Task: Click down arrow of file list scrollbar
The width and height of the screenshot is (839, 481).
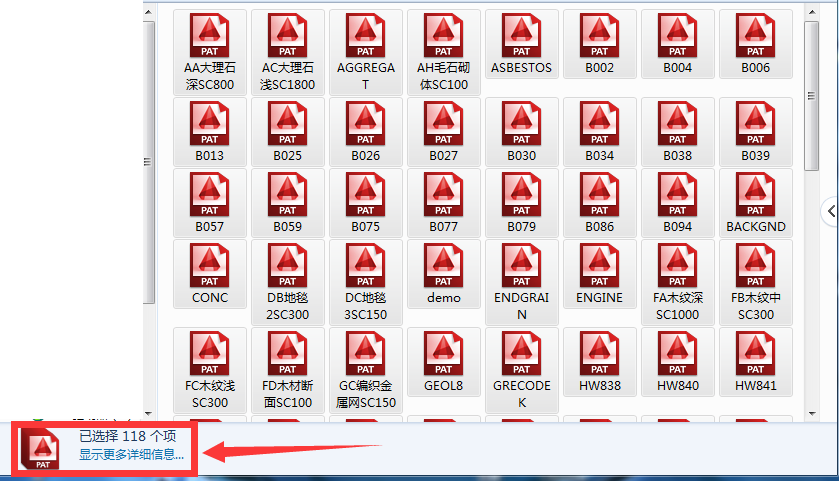Action: coord(812,414)
